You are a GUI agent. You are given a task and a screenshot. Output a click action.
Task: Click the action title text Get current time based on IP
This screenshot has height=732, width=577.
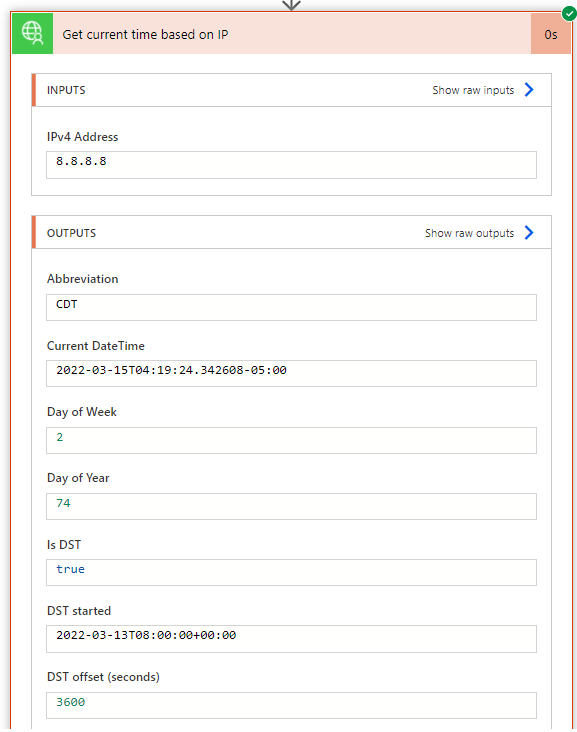pos(145,34)
